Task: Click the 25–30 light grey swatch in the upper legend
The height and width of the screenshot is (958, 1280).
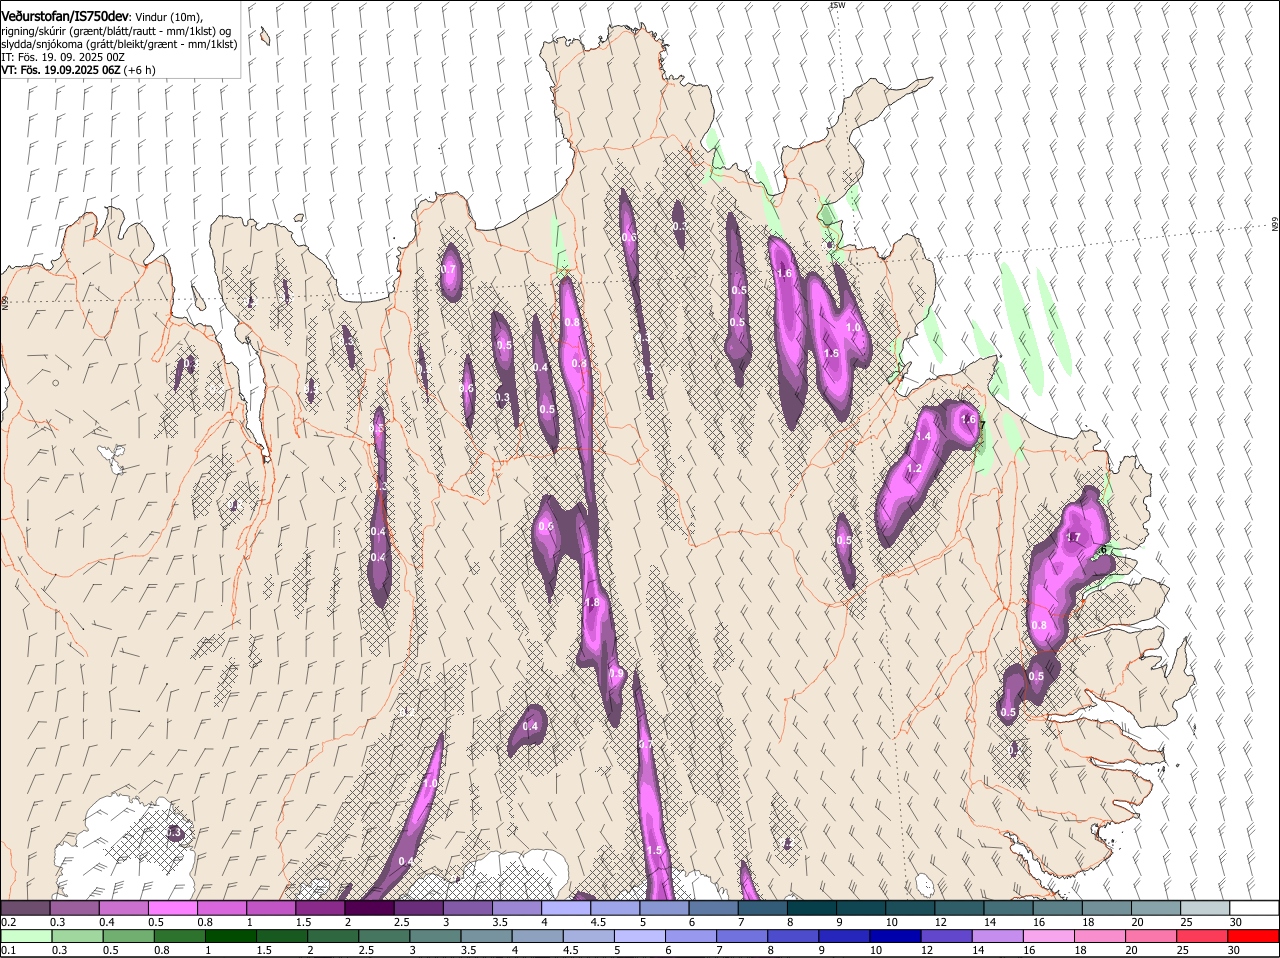Action: coord(1205,907)
